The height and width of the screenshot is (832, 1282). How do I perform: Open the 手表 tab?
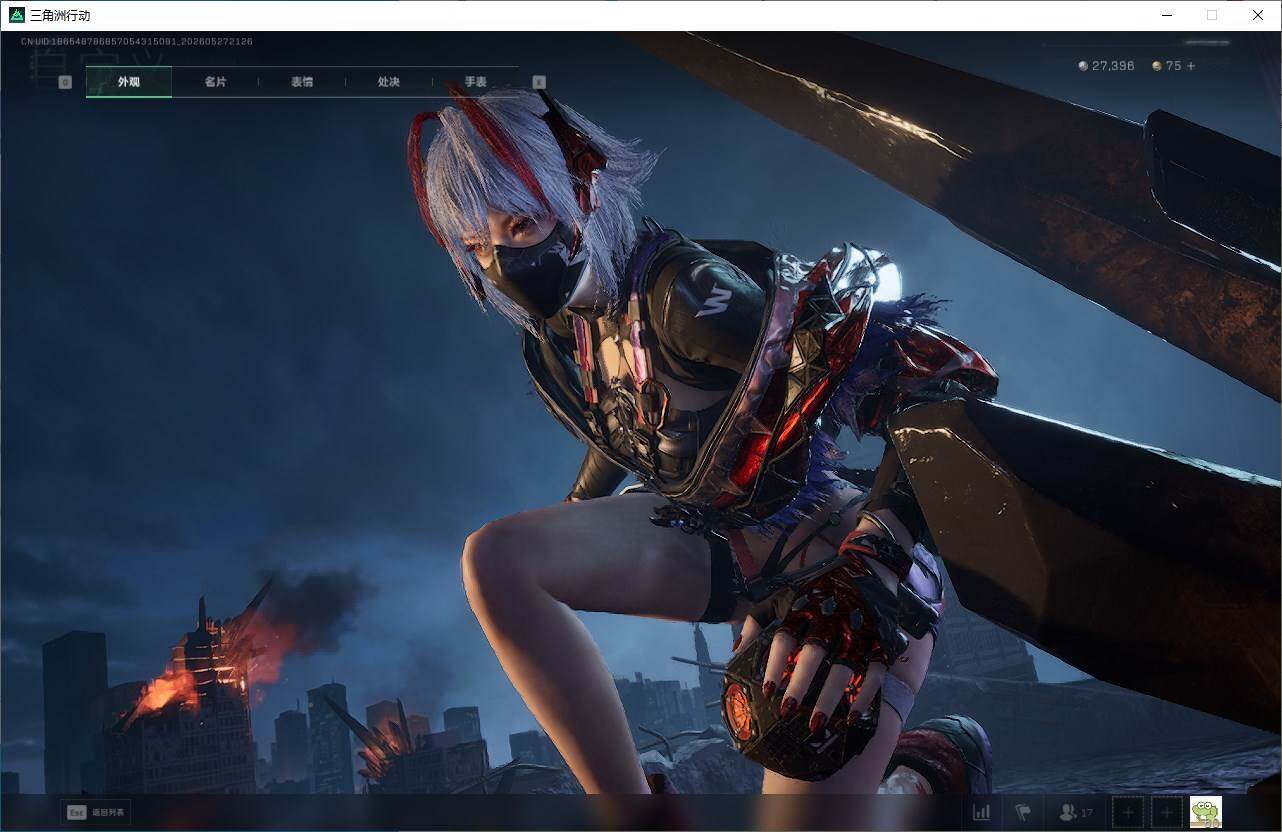(x=476, y=82)
